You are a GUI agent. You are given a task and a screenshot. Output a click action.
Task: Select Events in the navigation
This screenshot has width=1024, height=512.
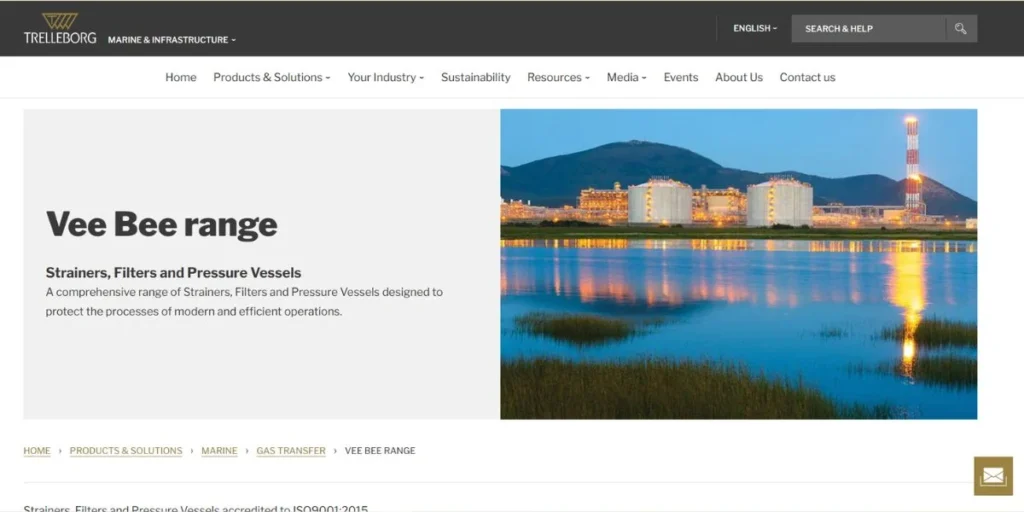point(681,77)
